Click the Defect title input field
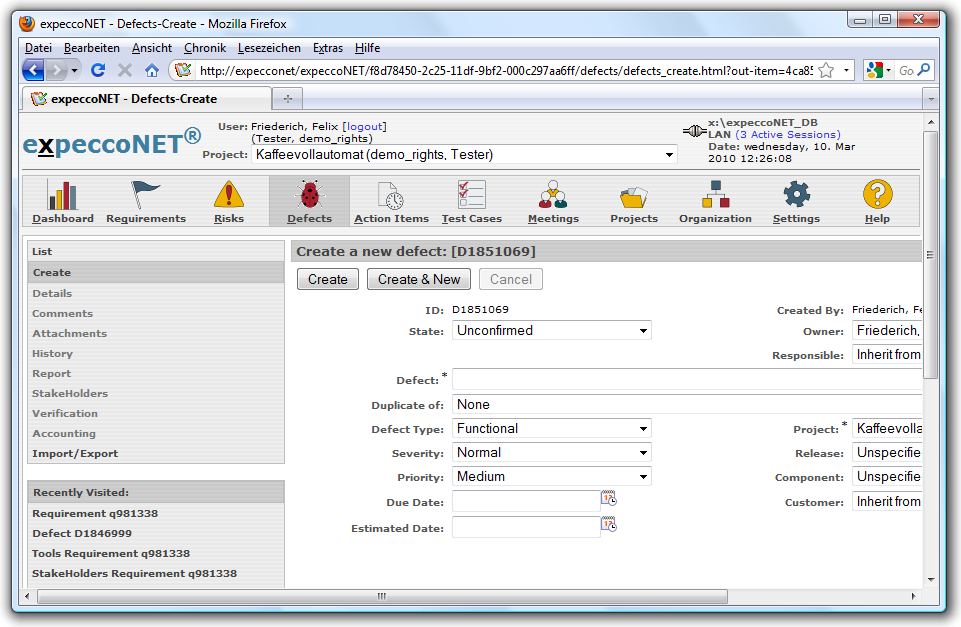 [686, 380]
